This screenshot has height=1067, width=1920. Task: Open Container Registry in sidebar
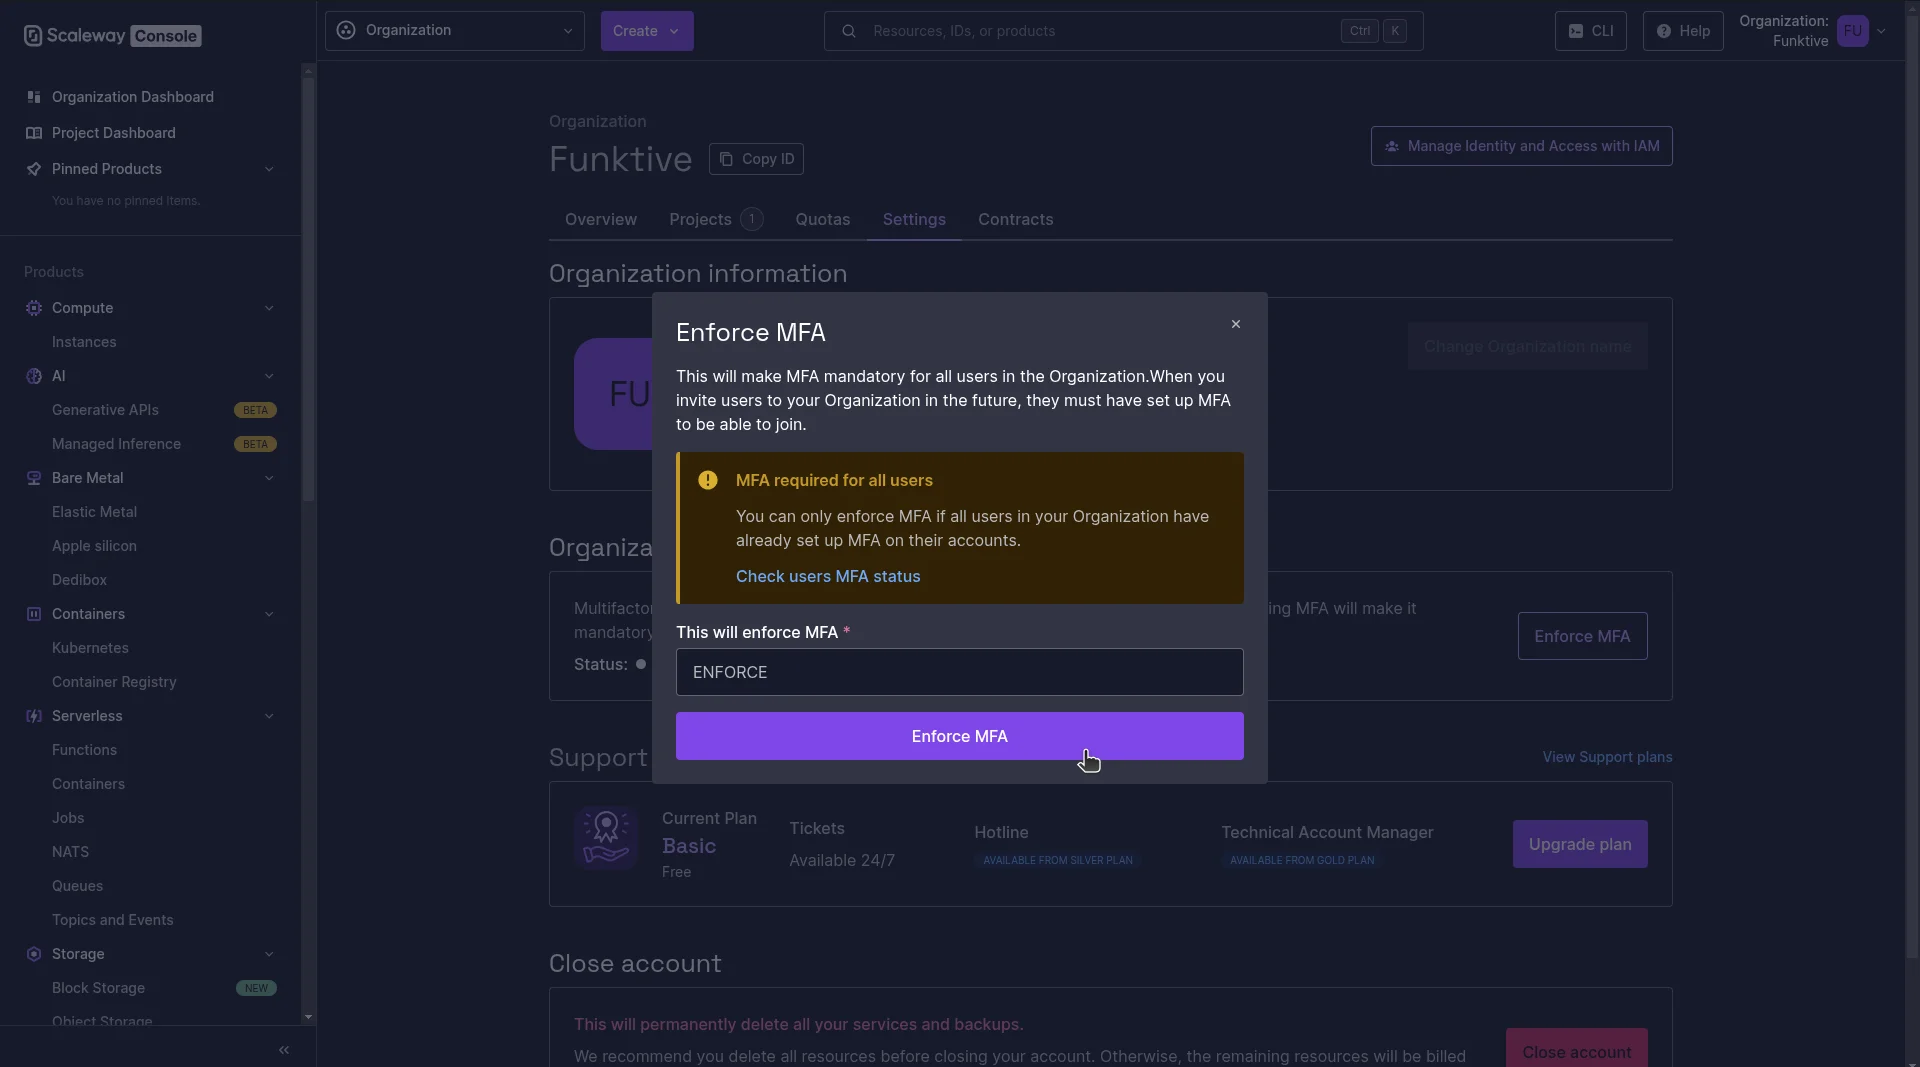point(114,682)
